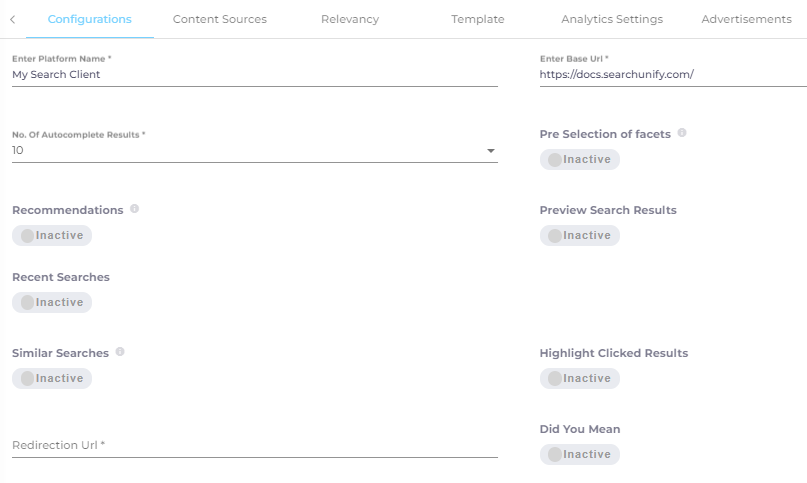Click the Redirection Url input field
This screenshot has height=483, width=807.
point(255,445)
